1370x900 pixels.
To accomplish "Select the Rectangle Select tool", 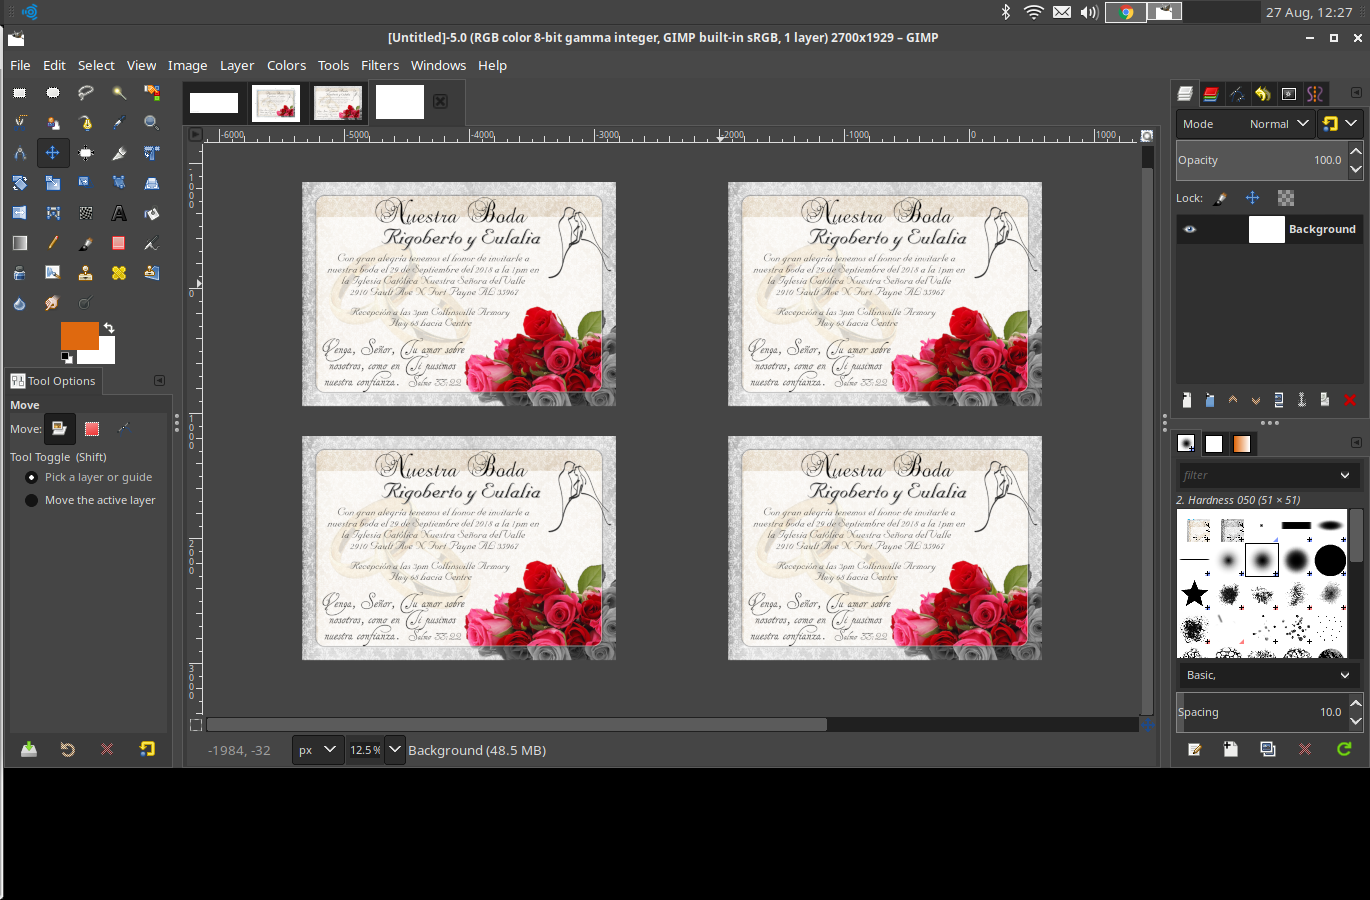I will tap(20, 93).
